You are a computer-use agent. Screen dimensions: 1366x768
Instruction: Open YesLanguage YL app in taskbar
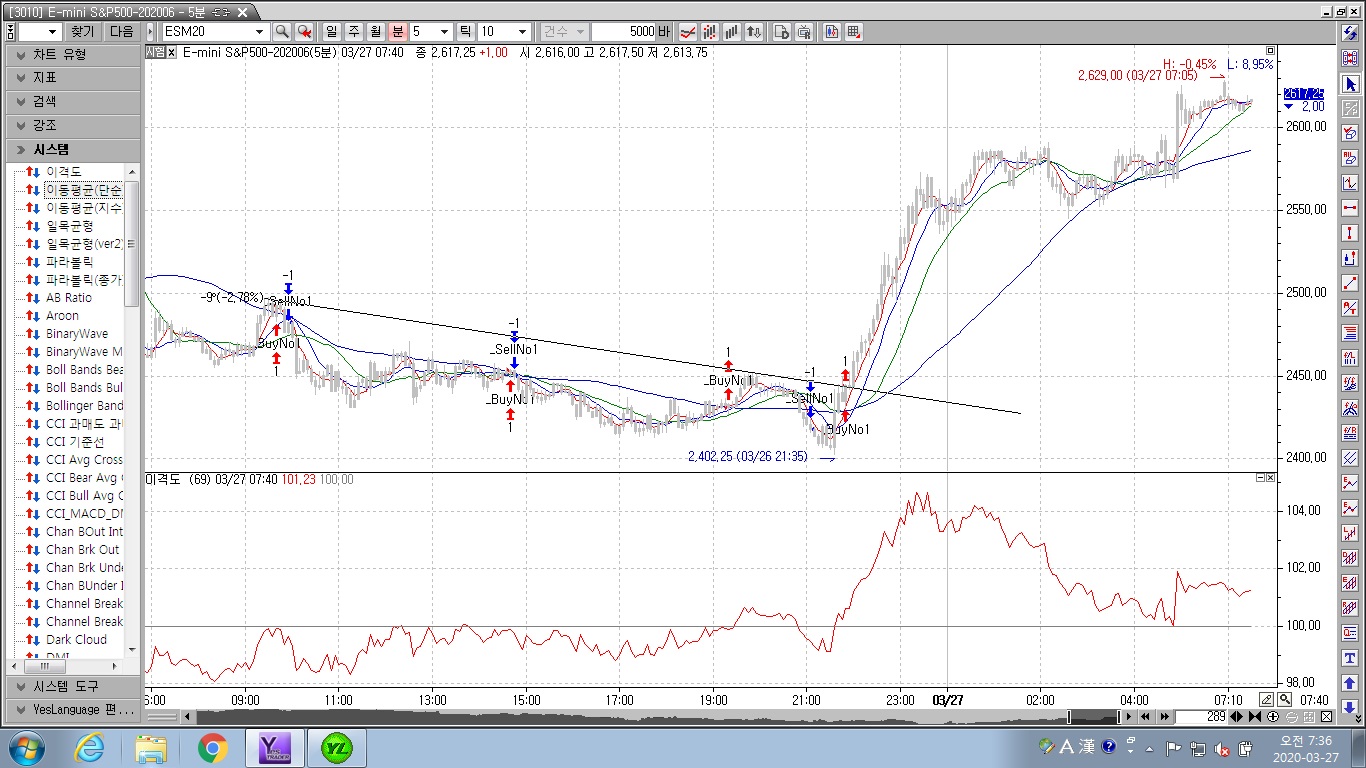pyautogui.click(x=337, y=747)
